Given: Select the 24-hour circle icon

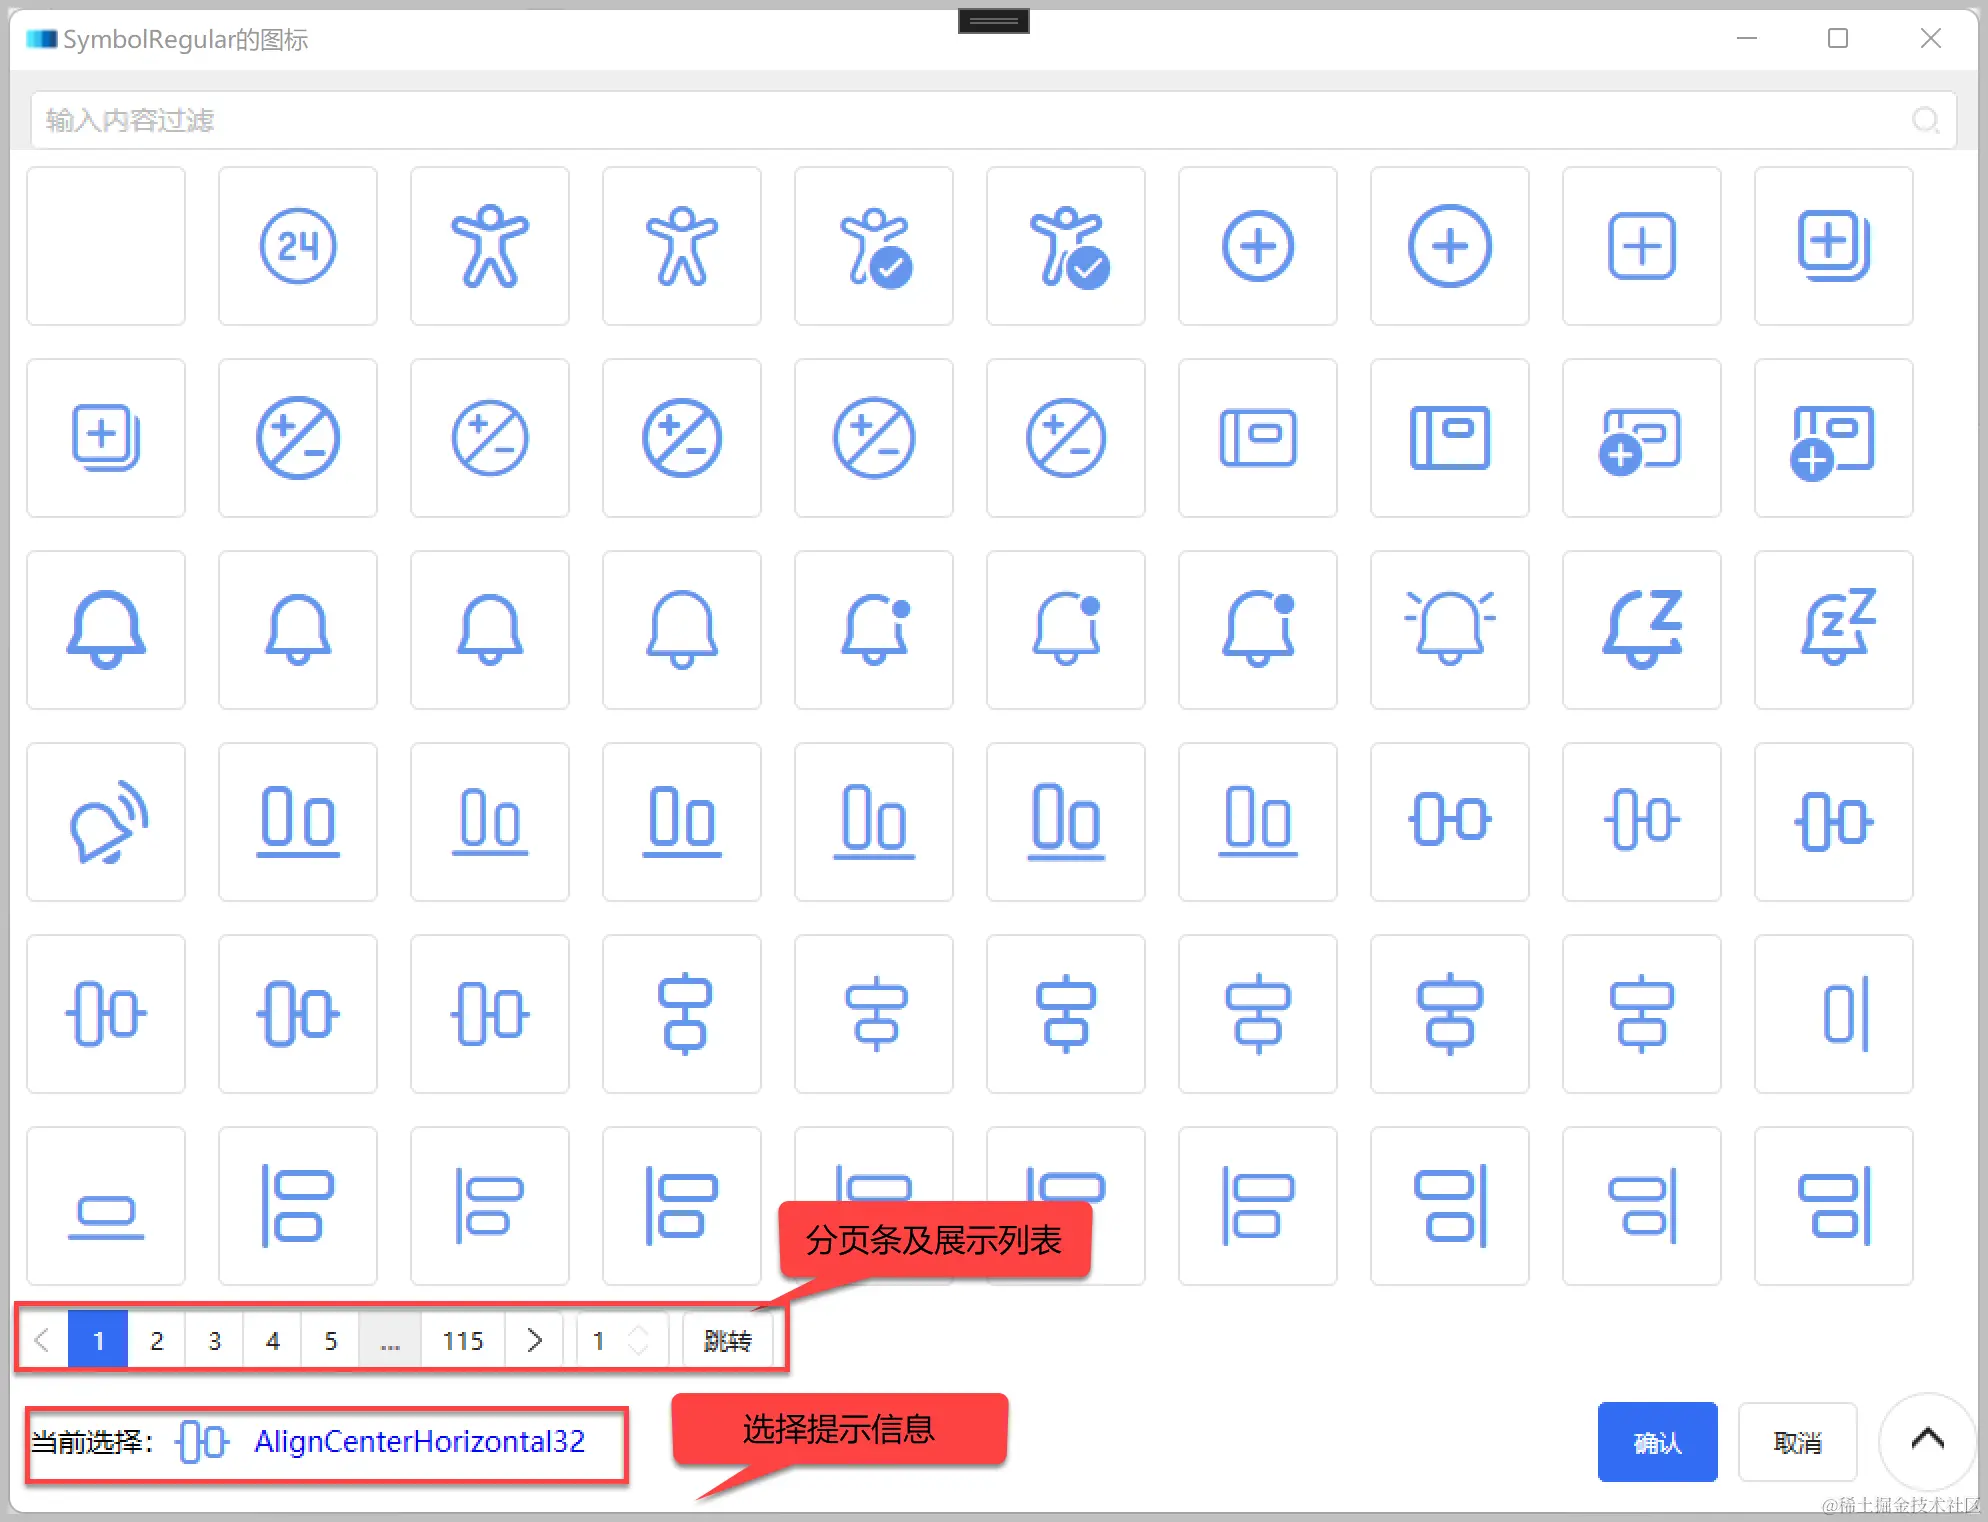Looking at the screenshot, I should [x=297, y=246].
